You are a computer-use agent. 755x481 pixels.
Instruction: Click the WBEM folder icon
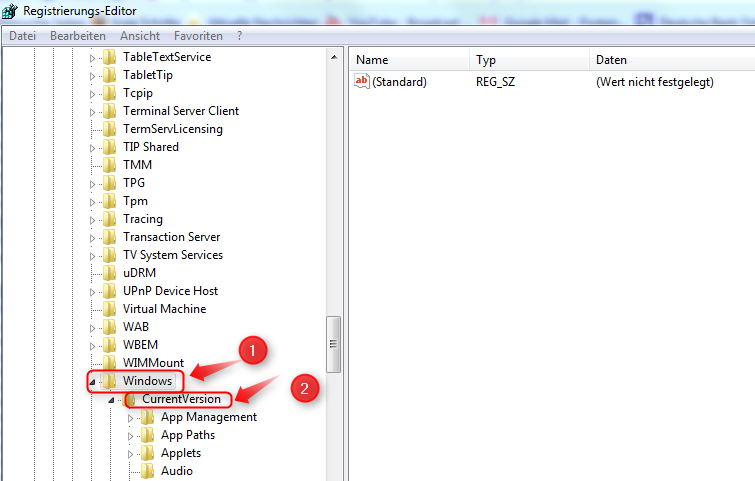point(109,345)
